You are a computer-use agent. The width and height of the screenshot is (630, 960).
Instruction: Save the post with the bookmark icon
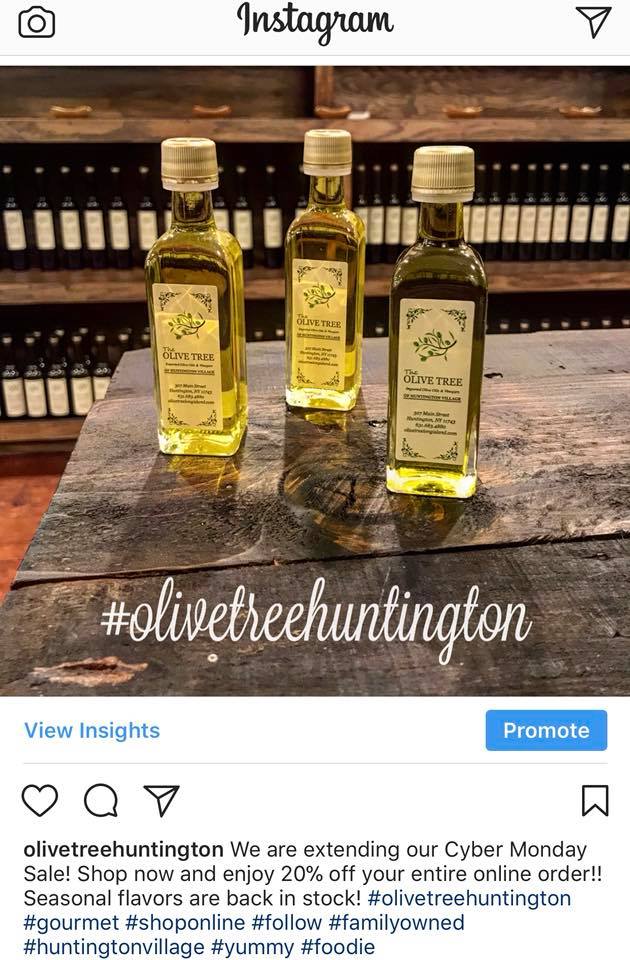tap(594, 800)
